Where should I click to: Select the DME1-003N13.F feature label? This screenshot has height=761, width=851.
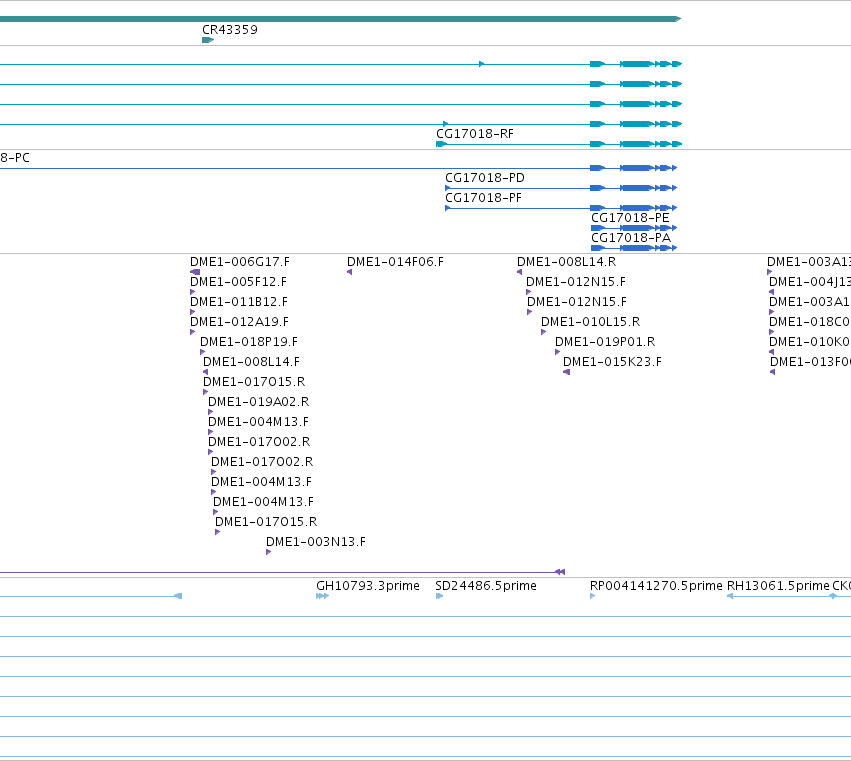pyautogui.click(x=316, y=542)
